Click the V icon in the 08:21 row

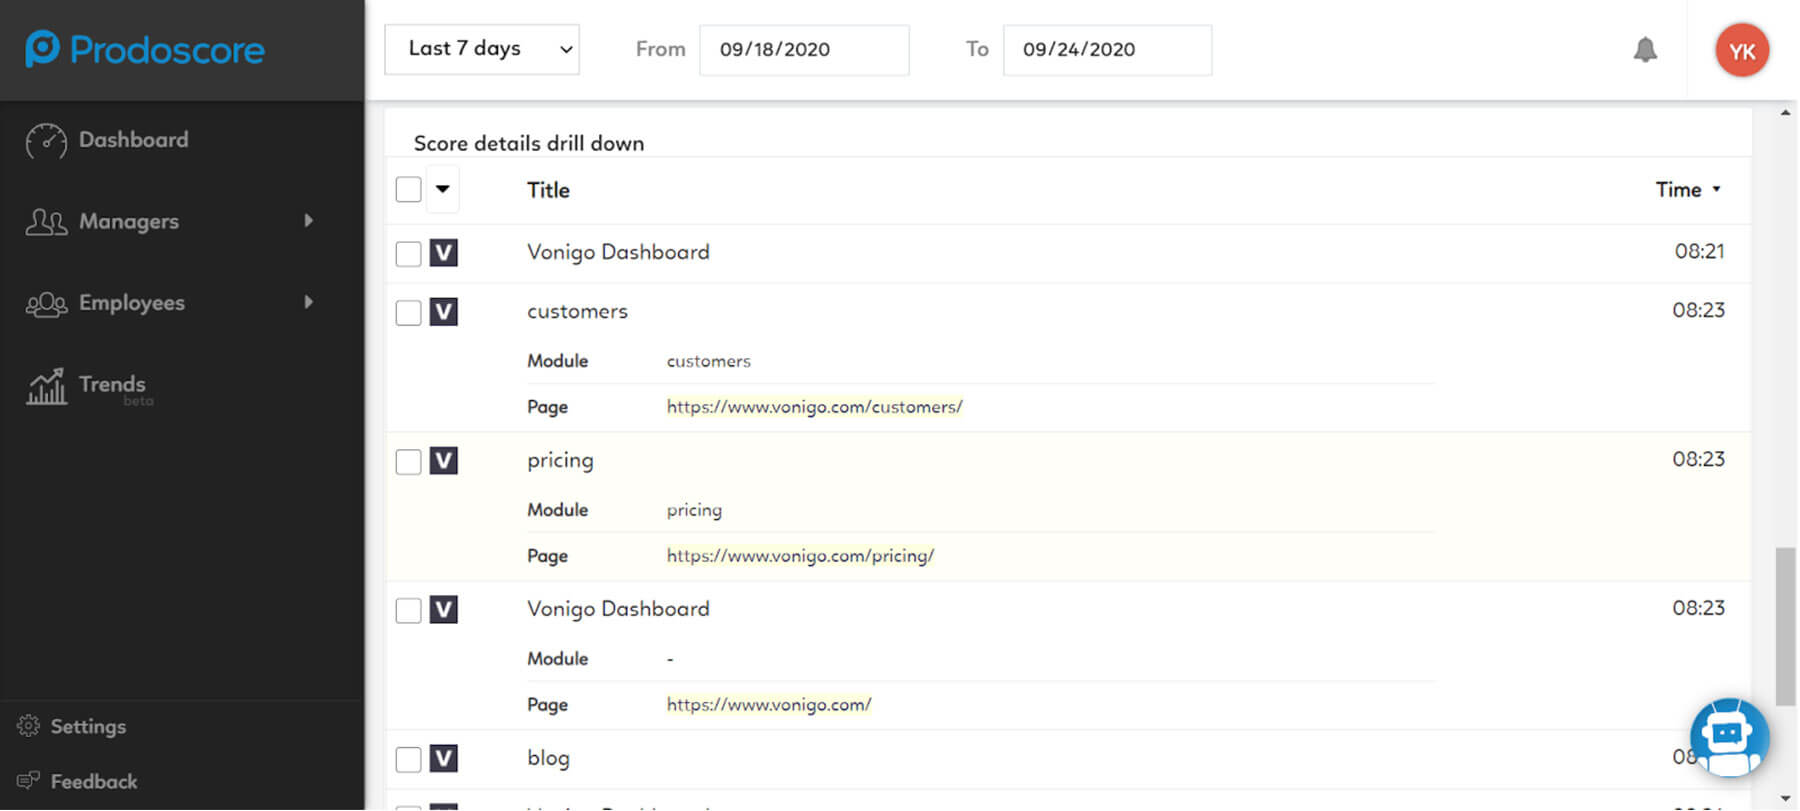pos(444,253)
